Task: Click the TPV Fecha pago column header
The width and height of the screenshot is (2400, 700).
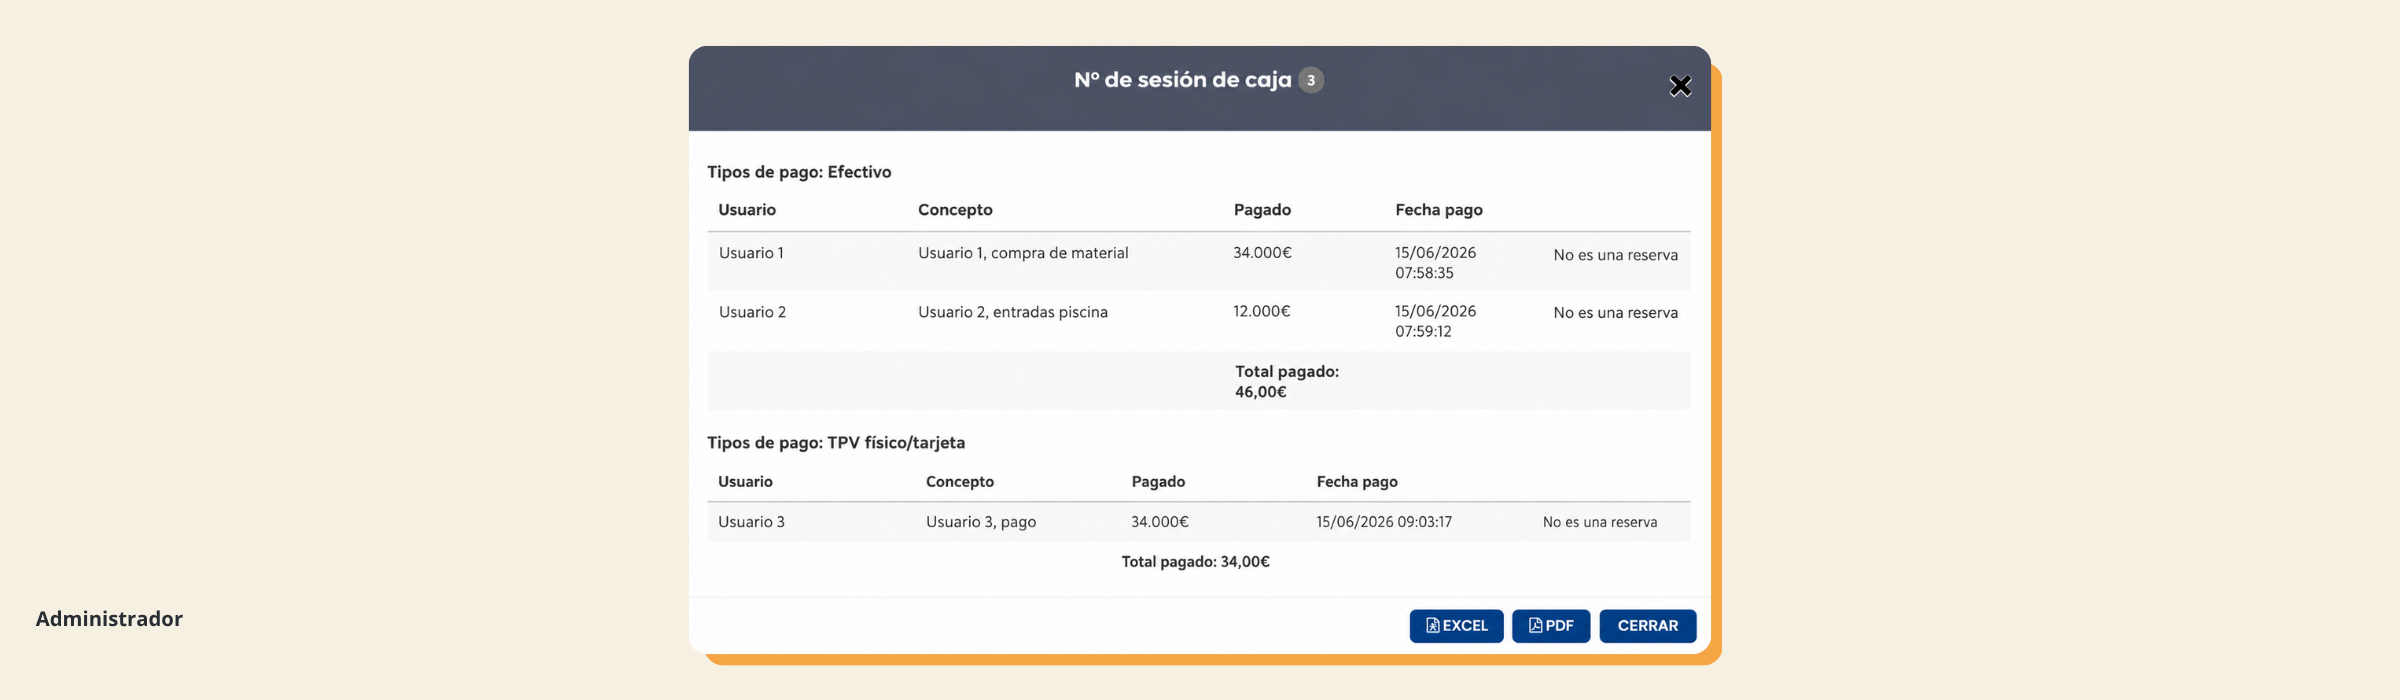Action: click(x=1357, y=482)
